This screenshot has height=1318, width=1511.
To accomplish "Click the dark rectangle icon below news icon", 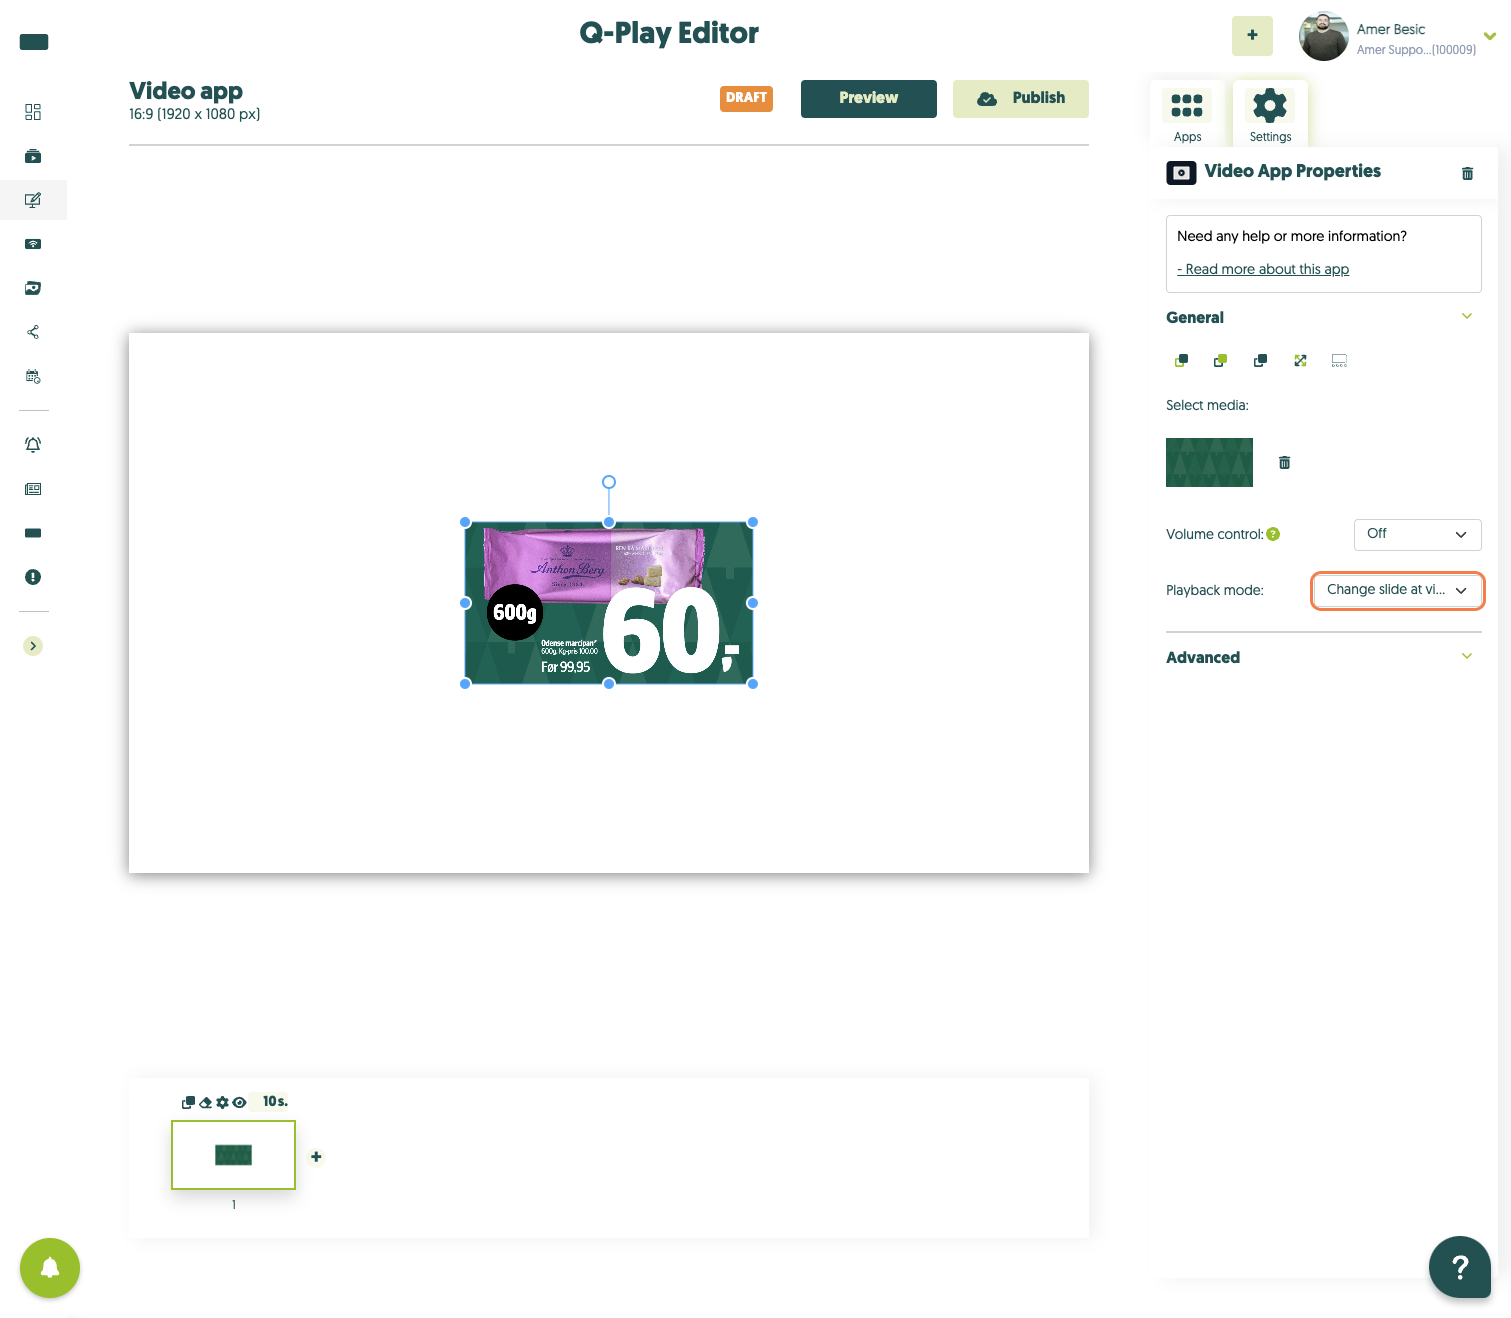I will 33,533.
